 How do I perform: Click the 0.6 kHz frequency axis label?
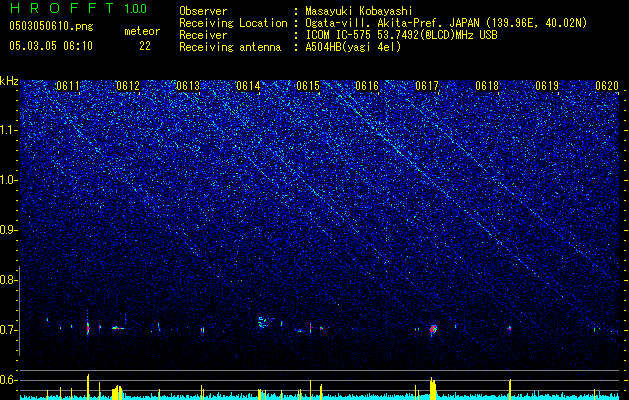[x=9, y=380]
